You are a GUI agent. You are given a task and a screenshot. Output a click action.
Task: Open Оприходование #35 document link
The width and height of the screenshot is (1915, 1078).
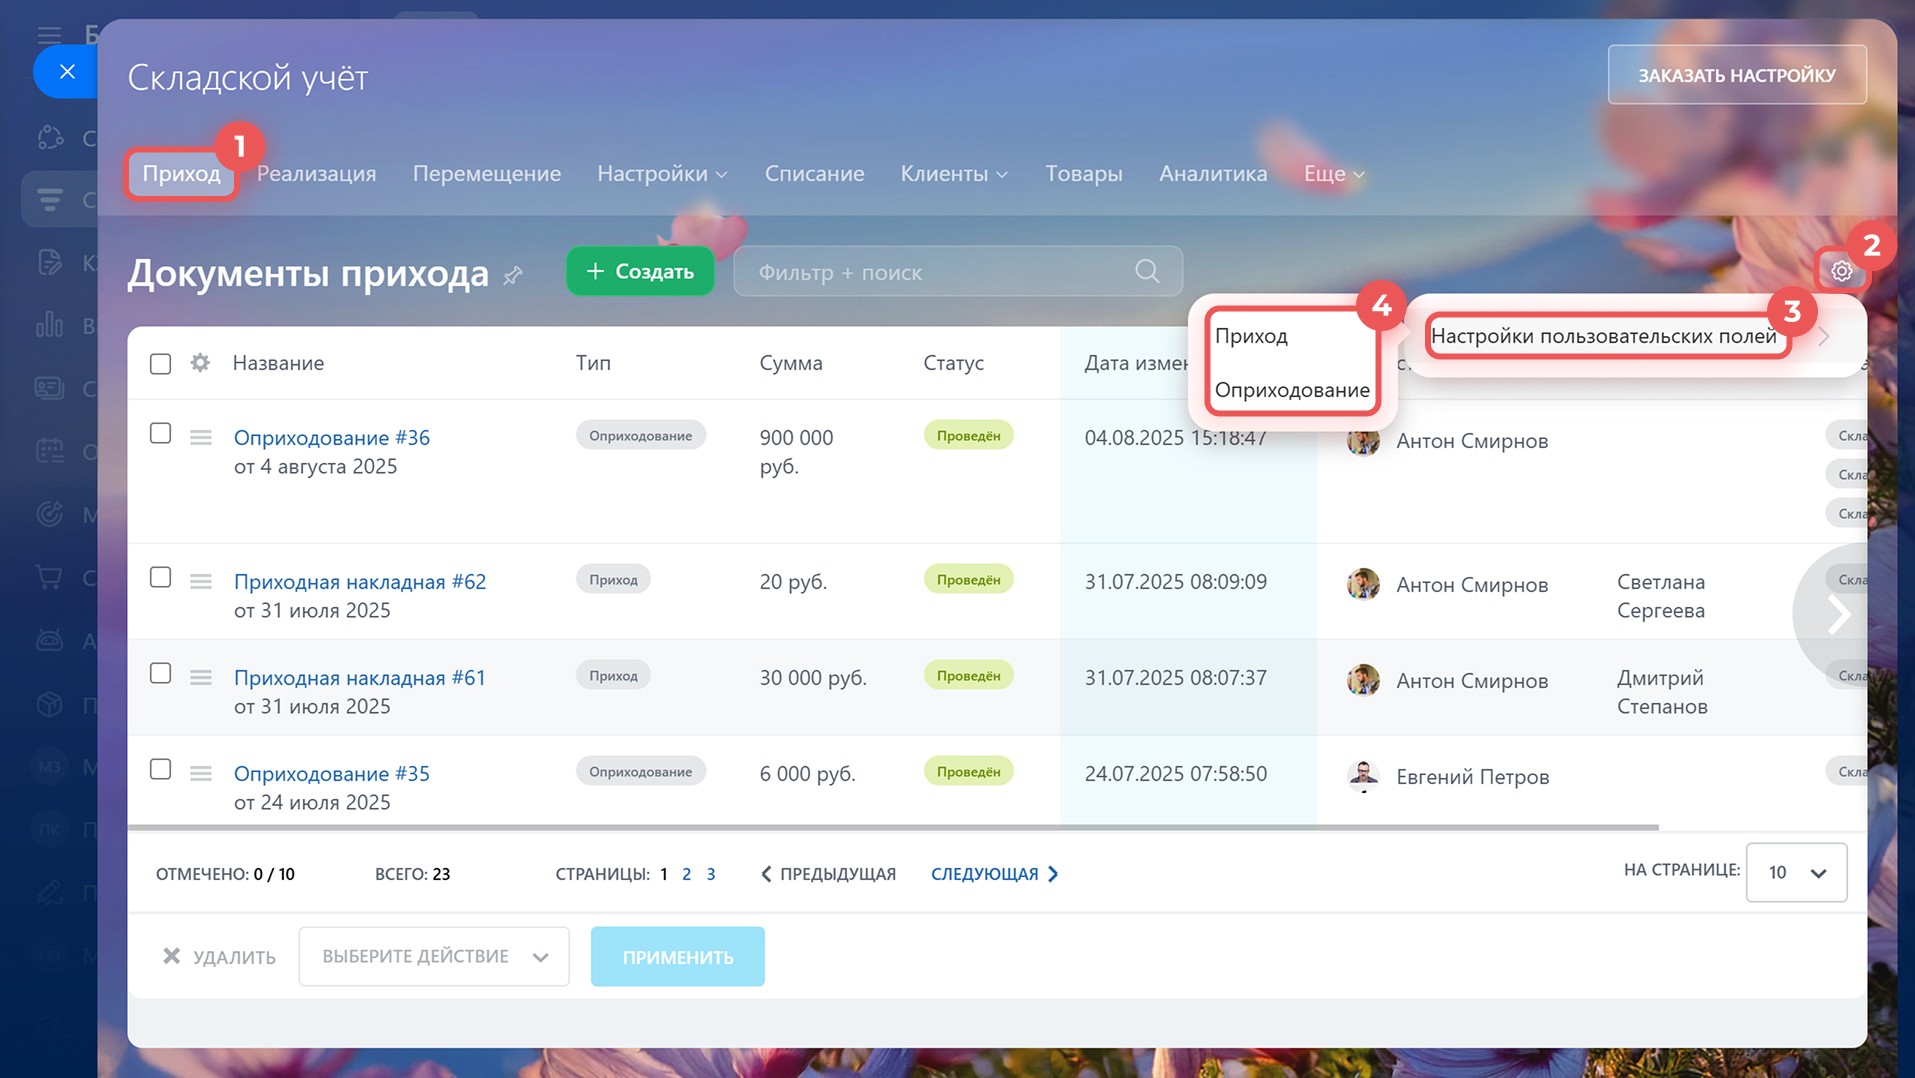click(332, 774)
